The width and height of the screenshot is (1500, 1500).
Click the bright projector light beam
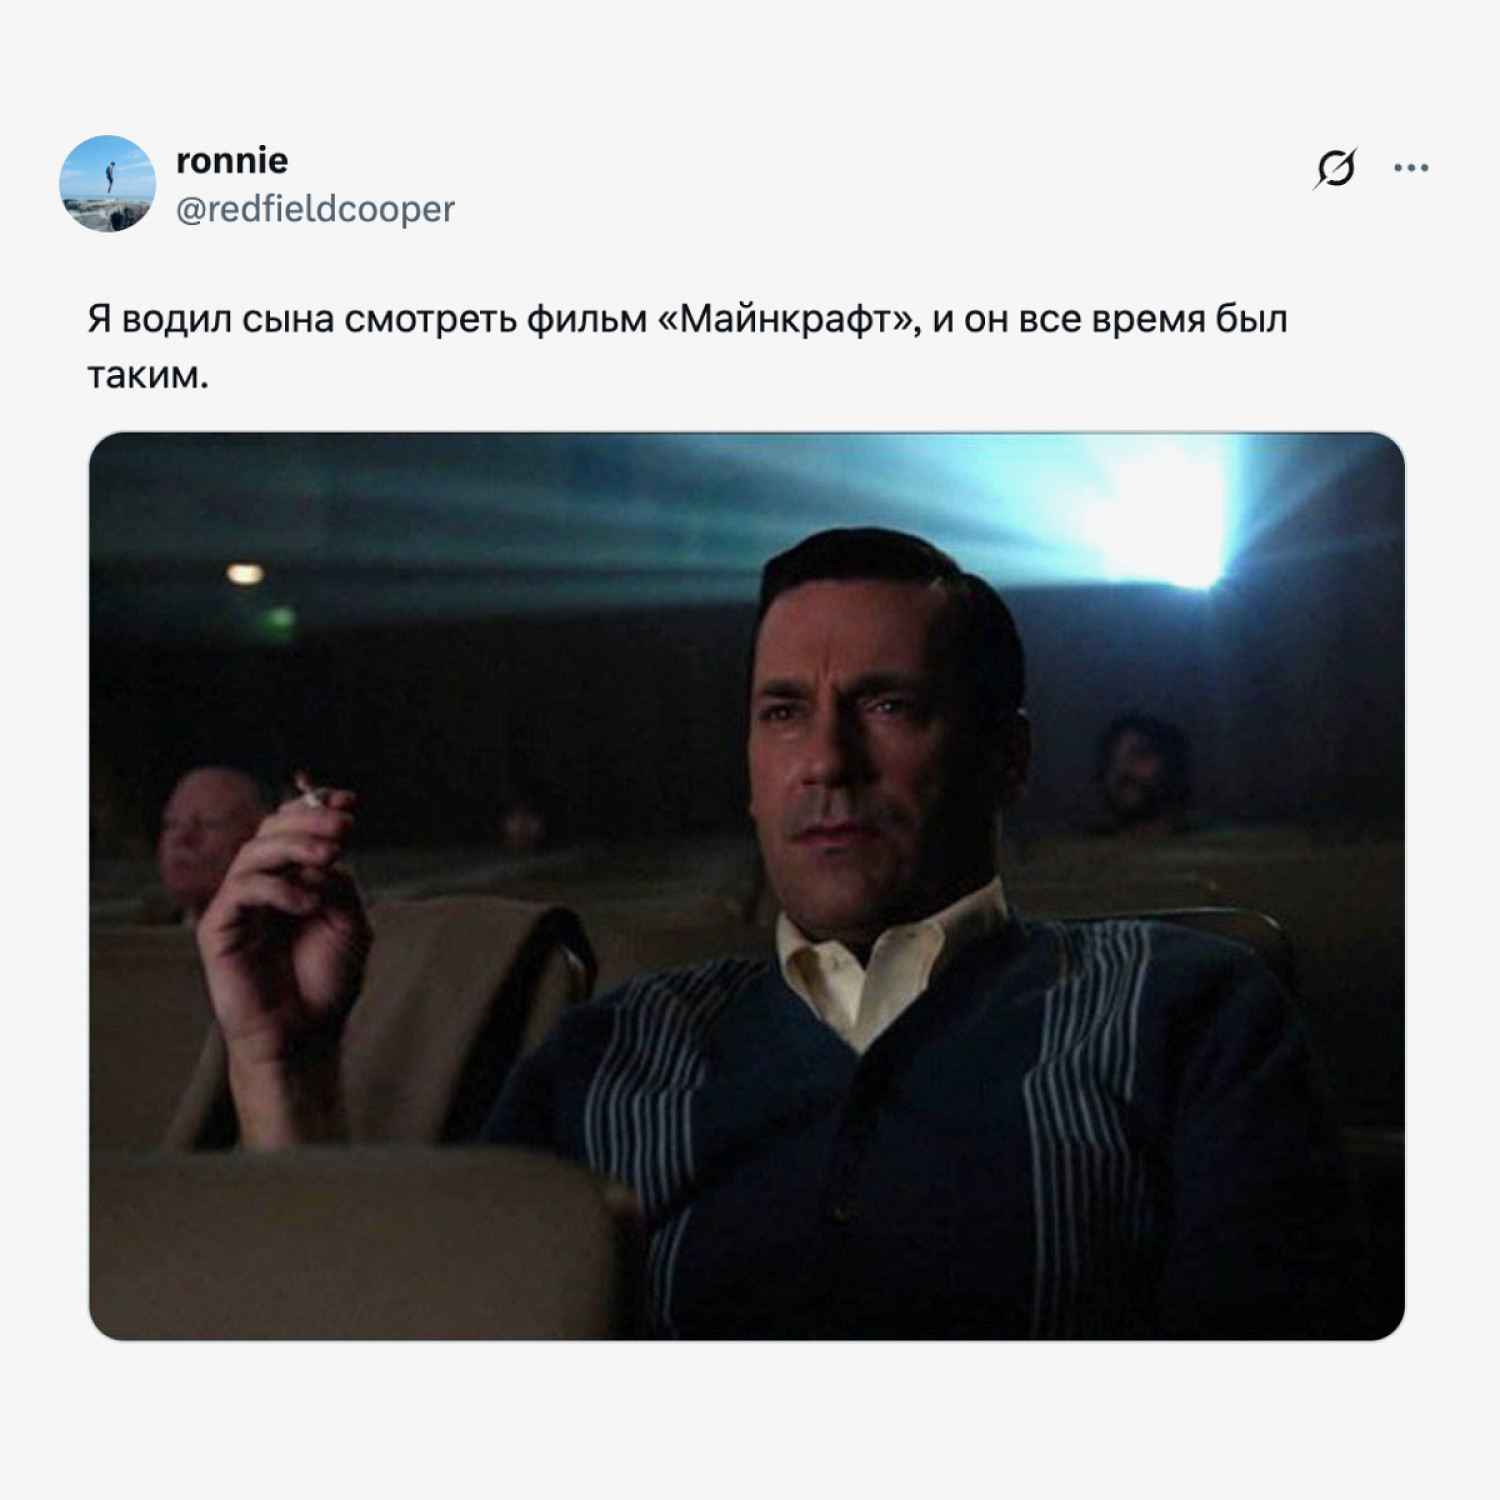pyautogui.click(x=1160, y=510)
